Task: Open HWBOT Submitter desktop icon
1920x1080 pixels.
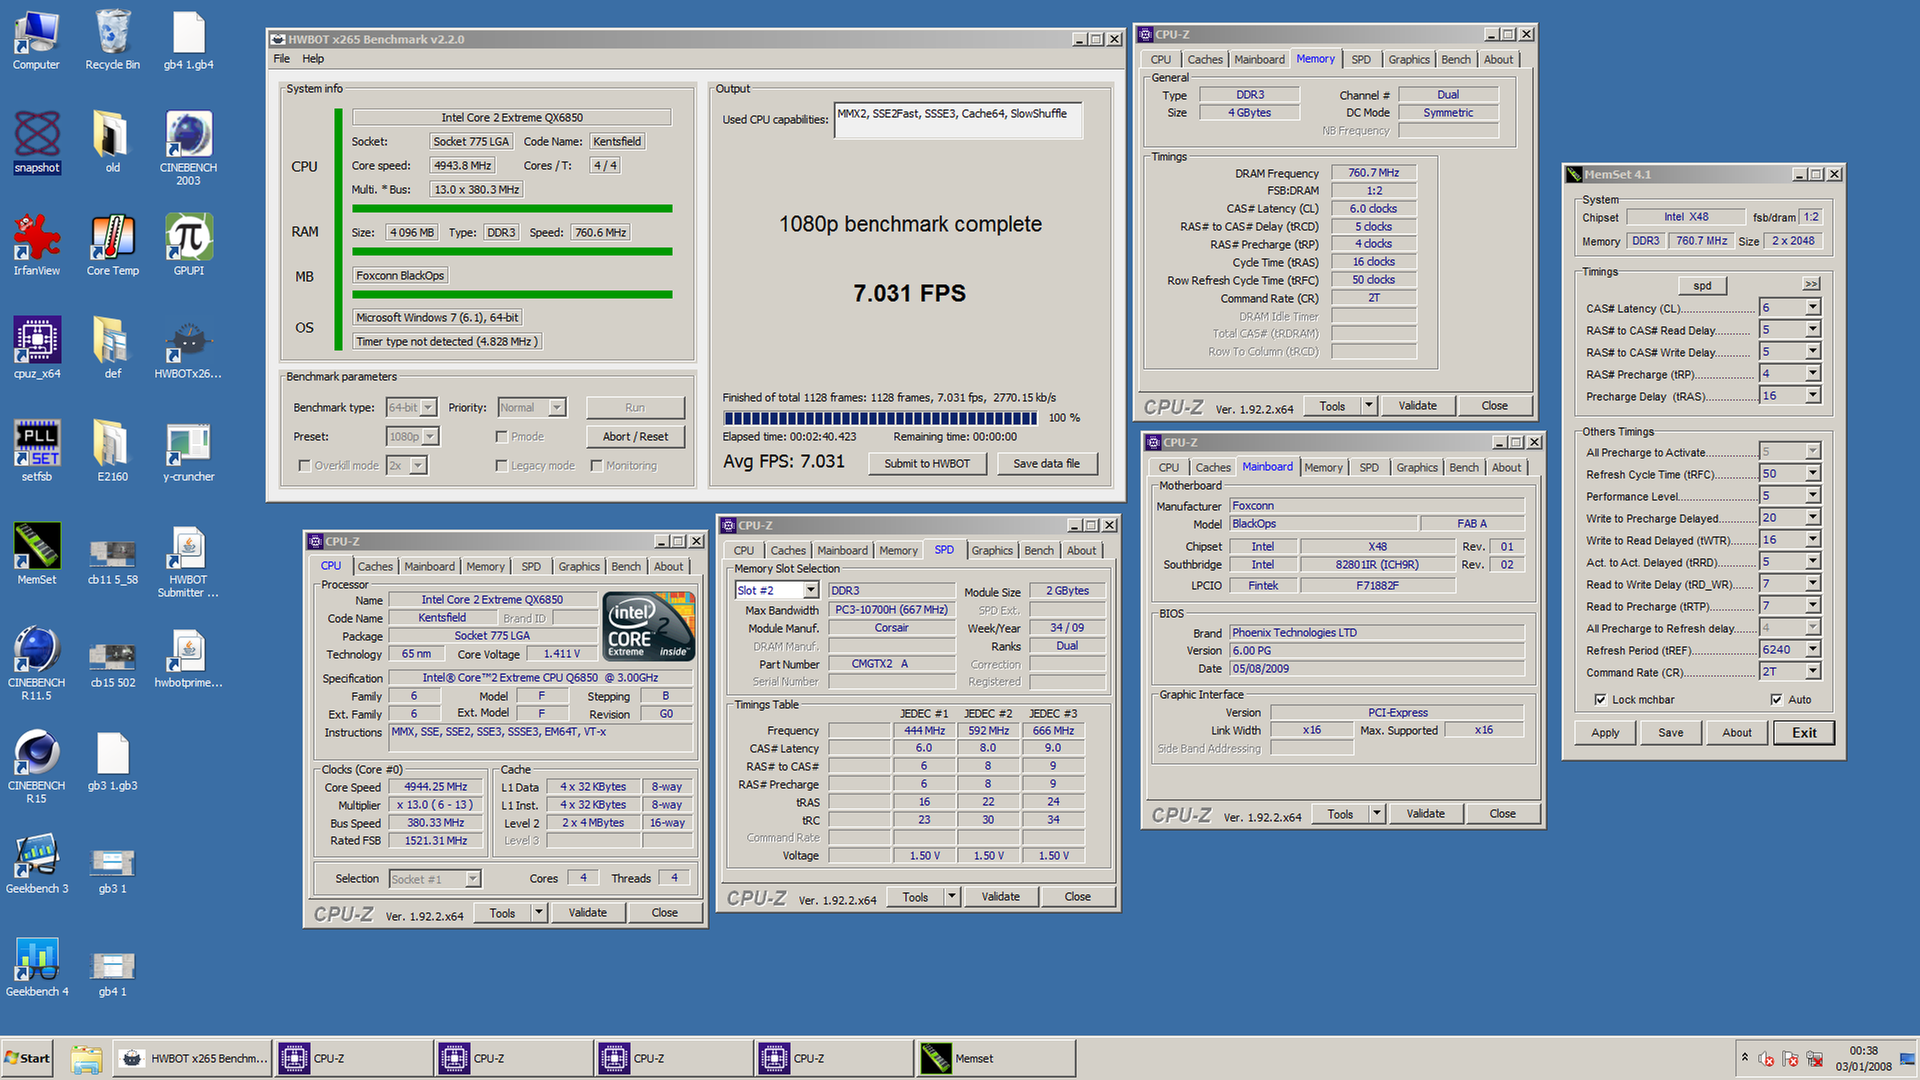Action: (x=188, y=560)
